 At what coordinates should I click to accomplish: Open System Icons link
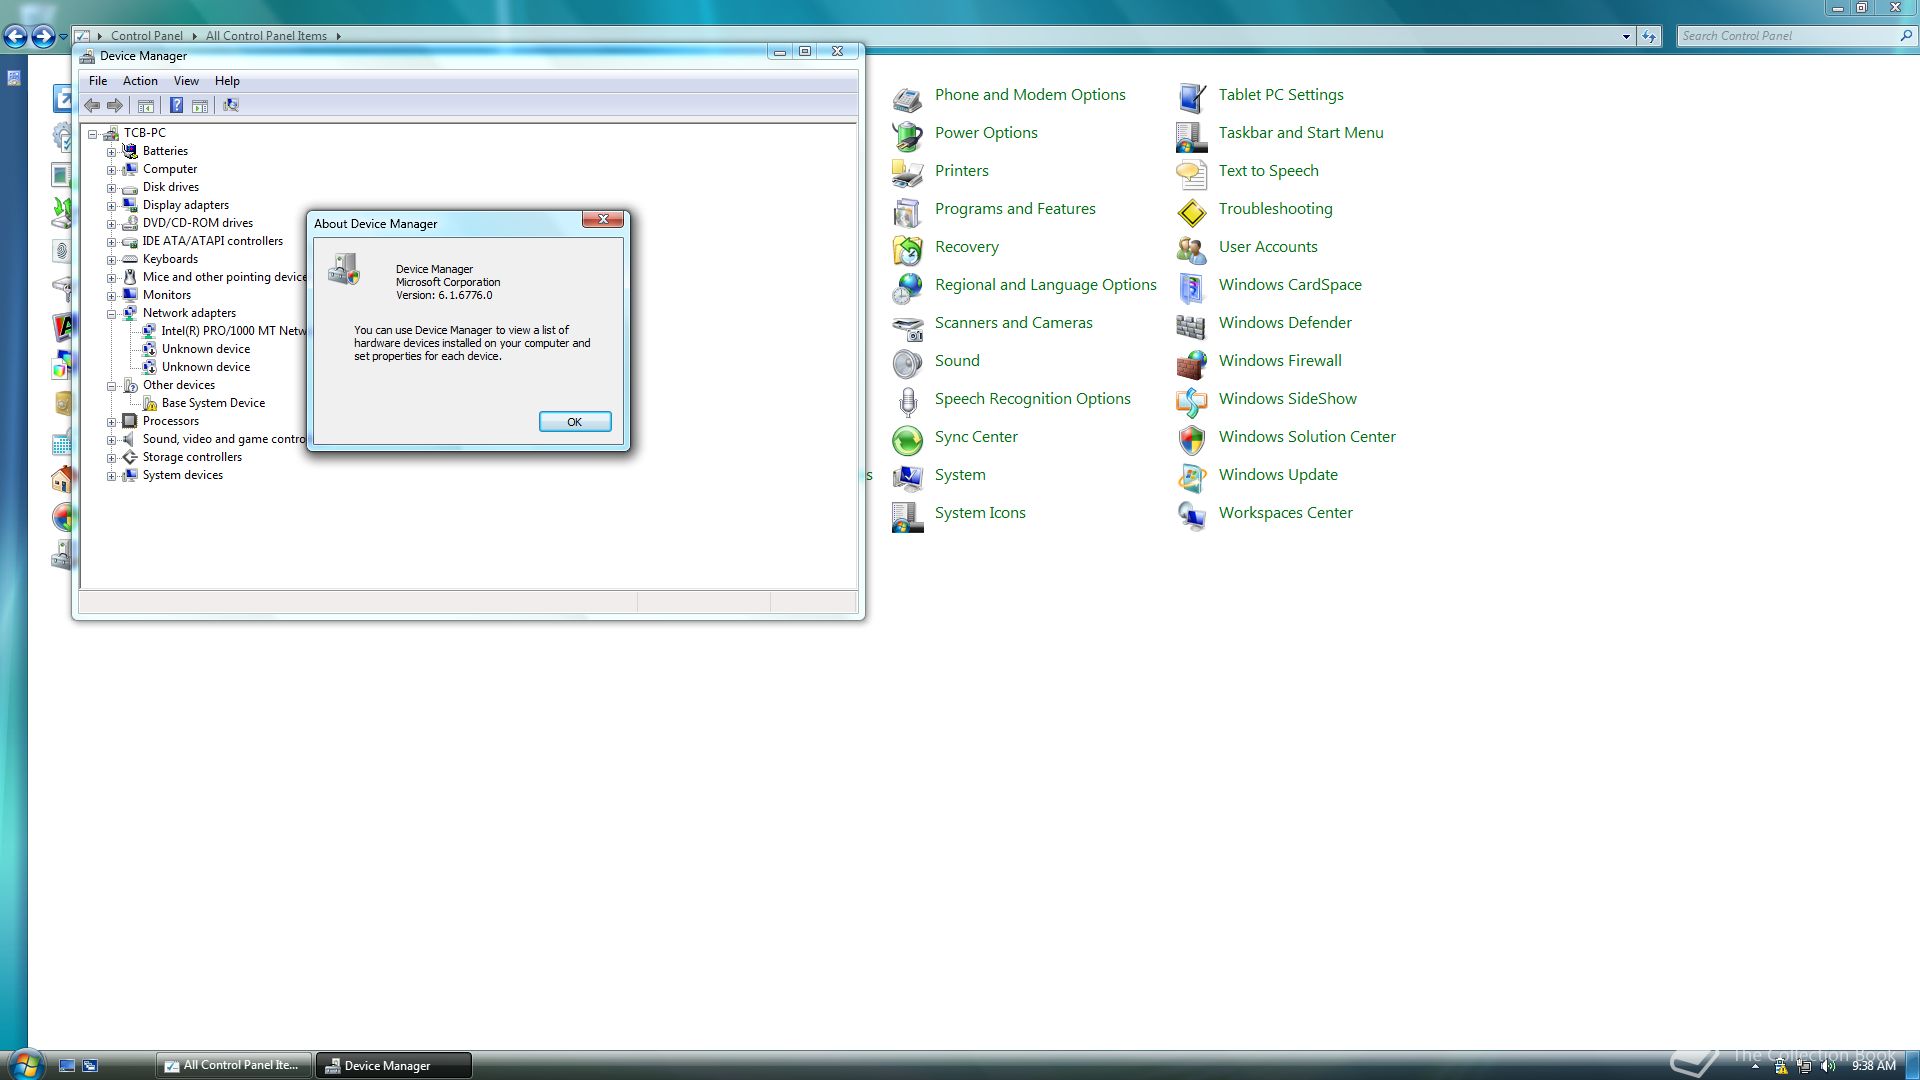[980, 513]
